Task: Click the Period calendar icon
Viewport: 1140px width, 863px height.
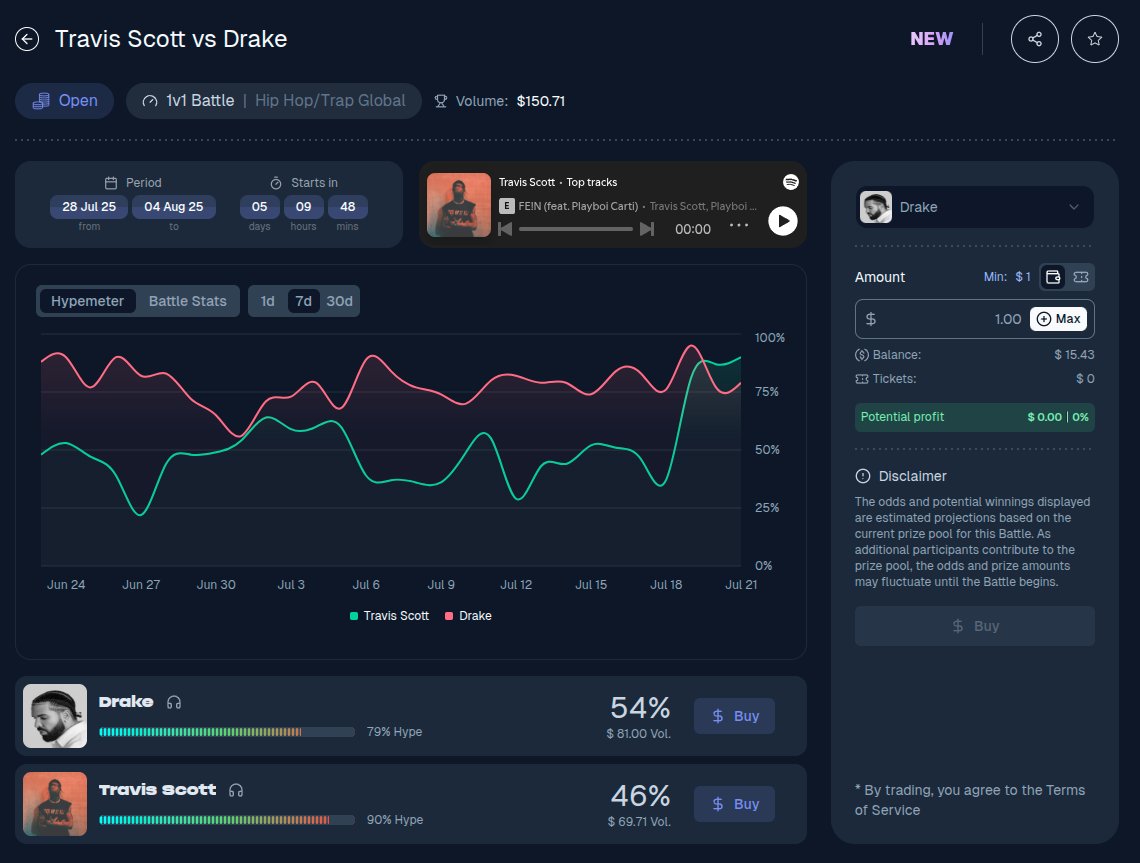Action: click(111, 182)
